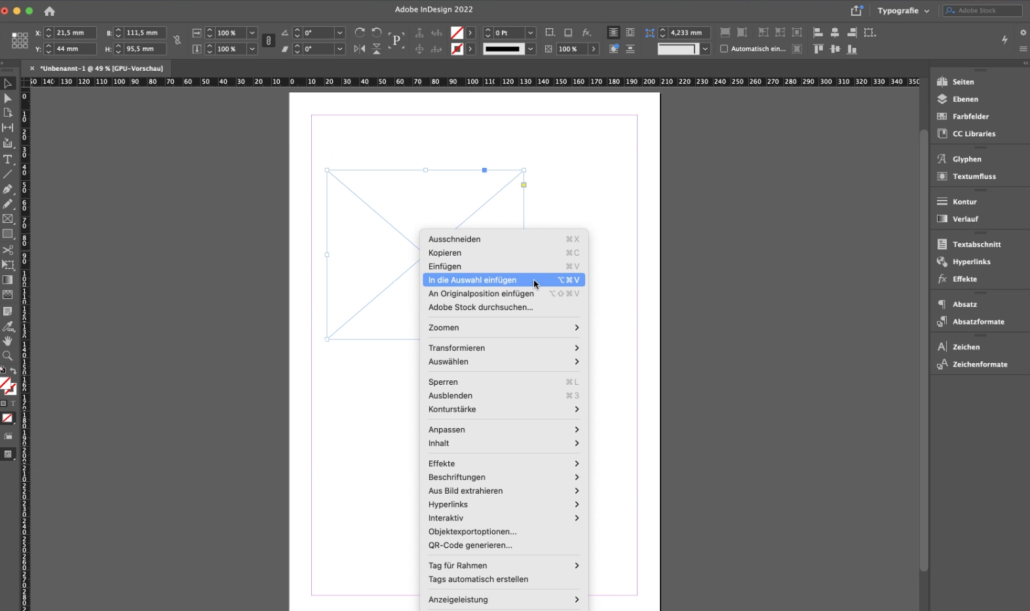Enable the 'Automatisch ein...' checkbox
The width and height of the screenshot is (1030, 611).
click(724, 47)
